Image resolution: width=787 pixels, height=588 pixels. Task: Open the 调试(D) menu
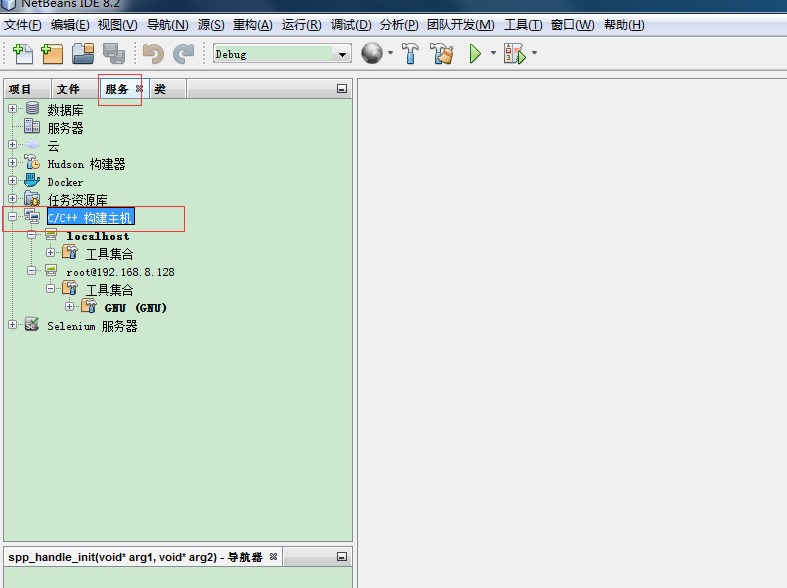(351, 25)
